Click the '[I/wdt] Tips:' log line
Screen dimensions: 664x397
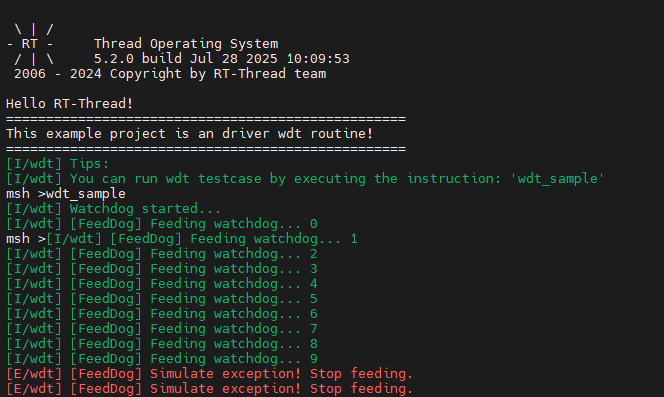coord(58,164)
